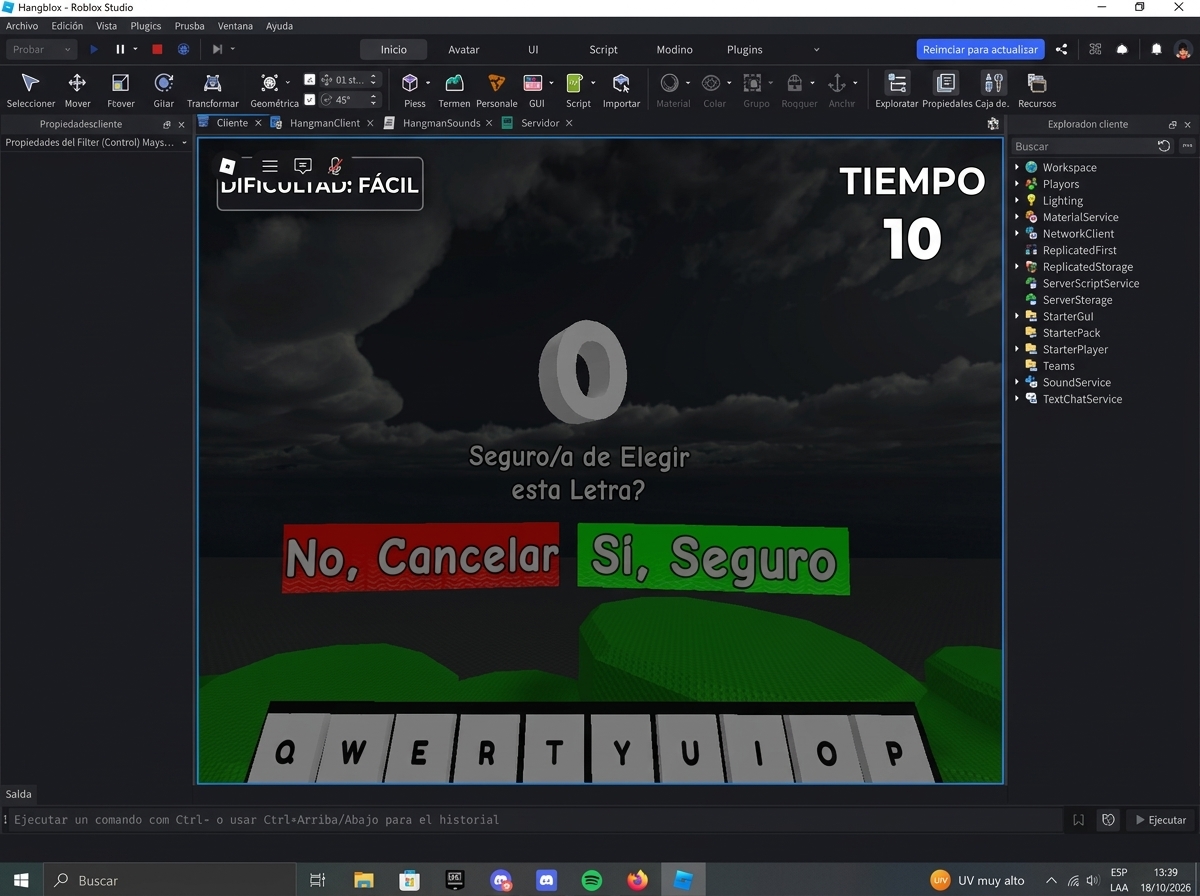This screenshot has width=1200, height=896.
Task: Open the Ayuda menu
Action: click(x=279, y=26)
